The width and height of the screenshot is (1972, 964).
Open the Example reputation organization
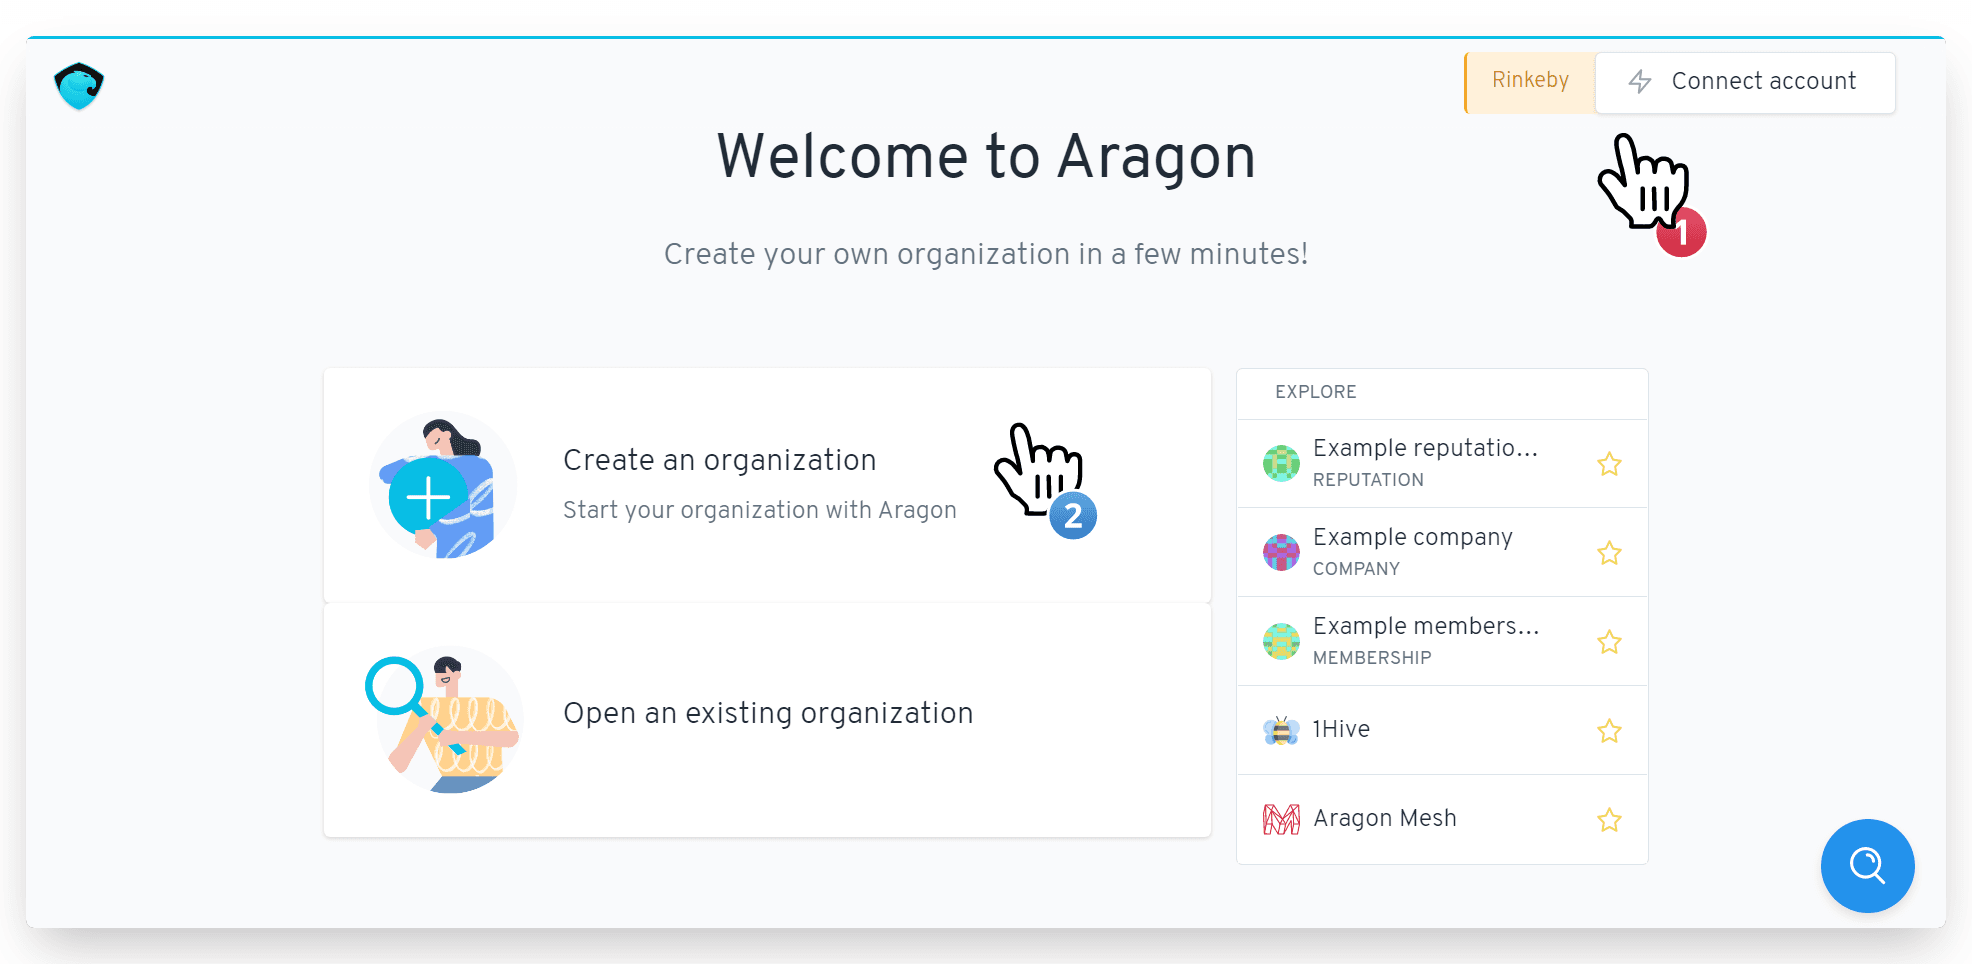1442,463
